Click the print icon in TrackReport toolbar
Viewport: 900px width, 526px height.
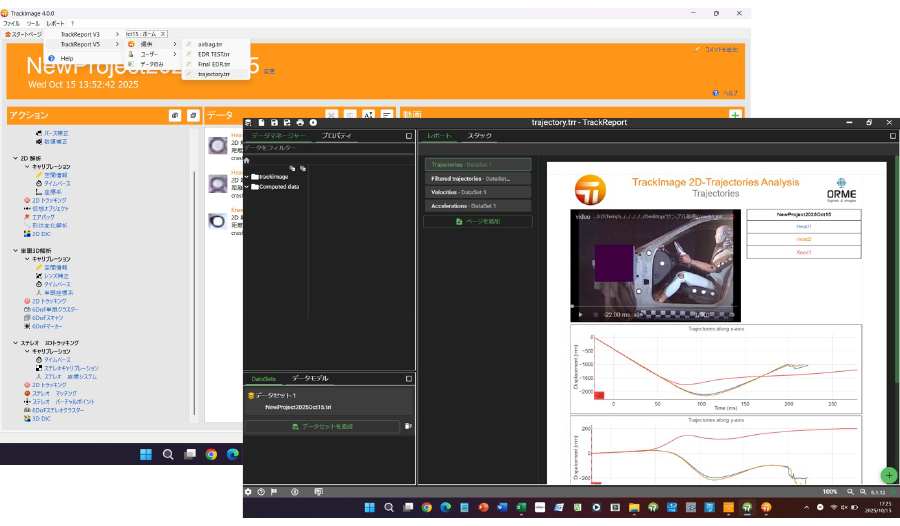pyautogui.click(x=300, y=122)
